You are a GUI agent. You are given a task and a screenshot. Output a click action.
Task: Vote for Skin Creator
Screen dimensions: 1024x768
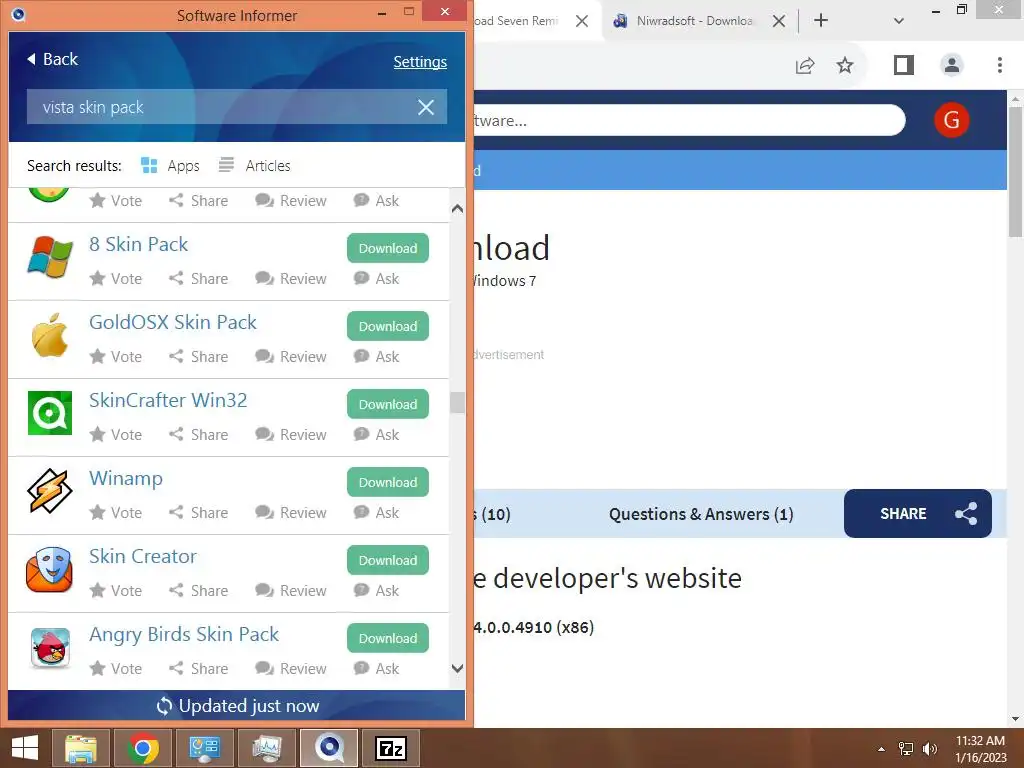tap(116, 591)
